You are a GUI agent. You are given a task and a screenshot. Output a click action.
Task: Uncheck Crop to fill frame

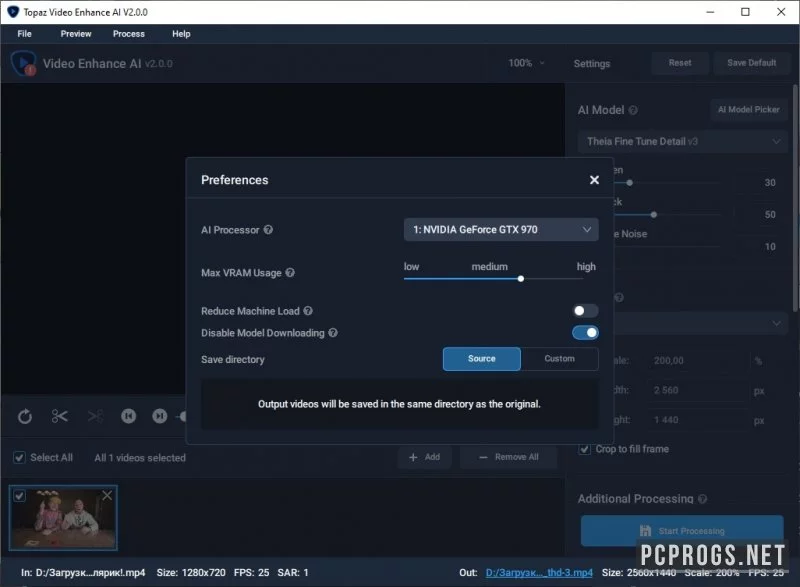point(585,449)
